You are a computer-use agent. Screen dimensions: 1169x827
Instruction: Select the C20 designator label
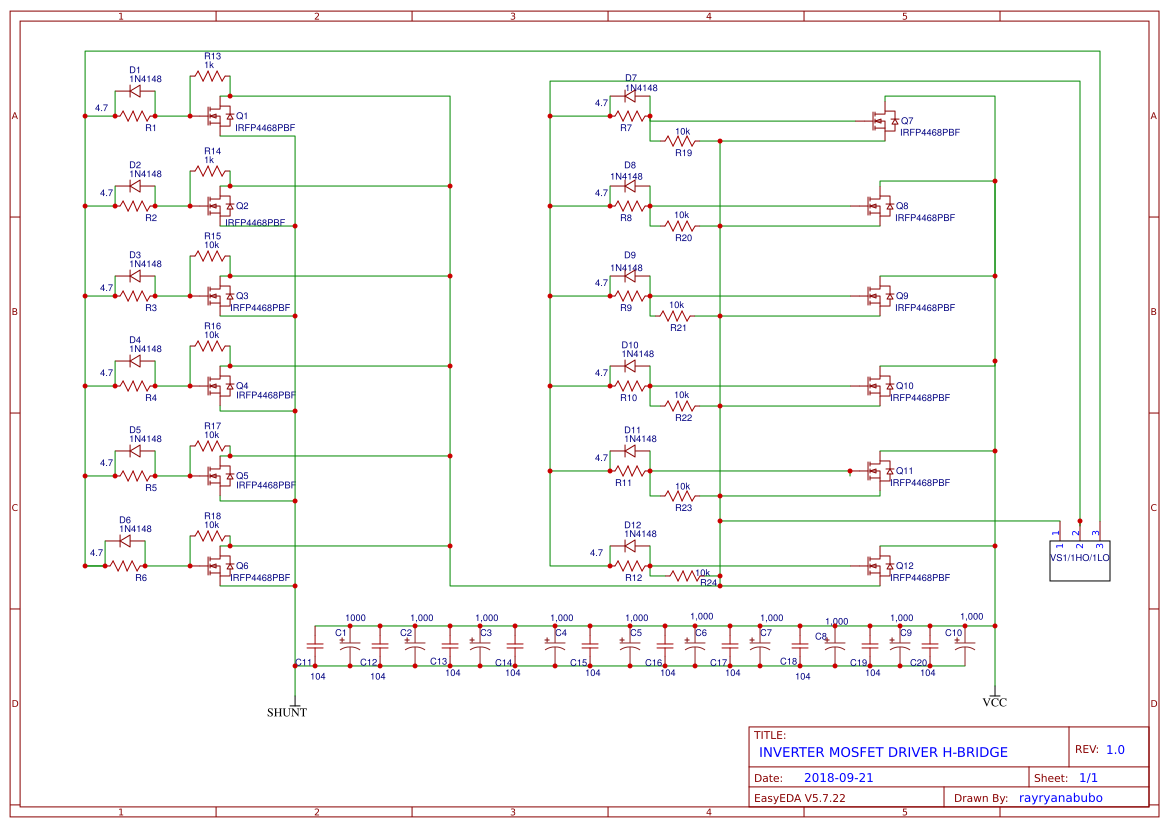pyautogui.click(x=918, y=663)
